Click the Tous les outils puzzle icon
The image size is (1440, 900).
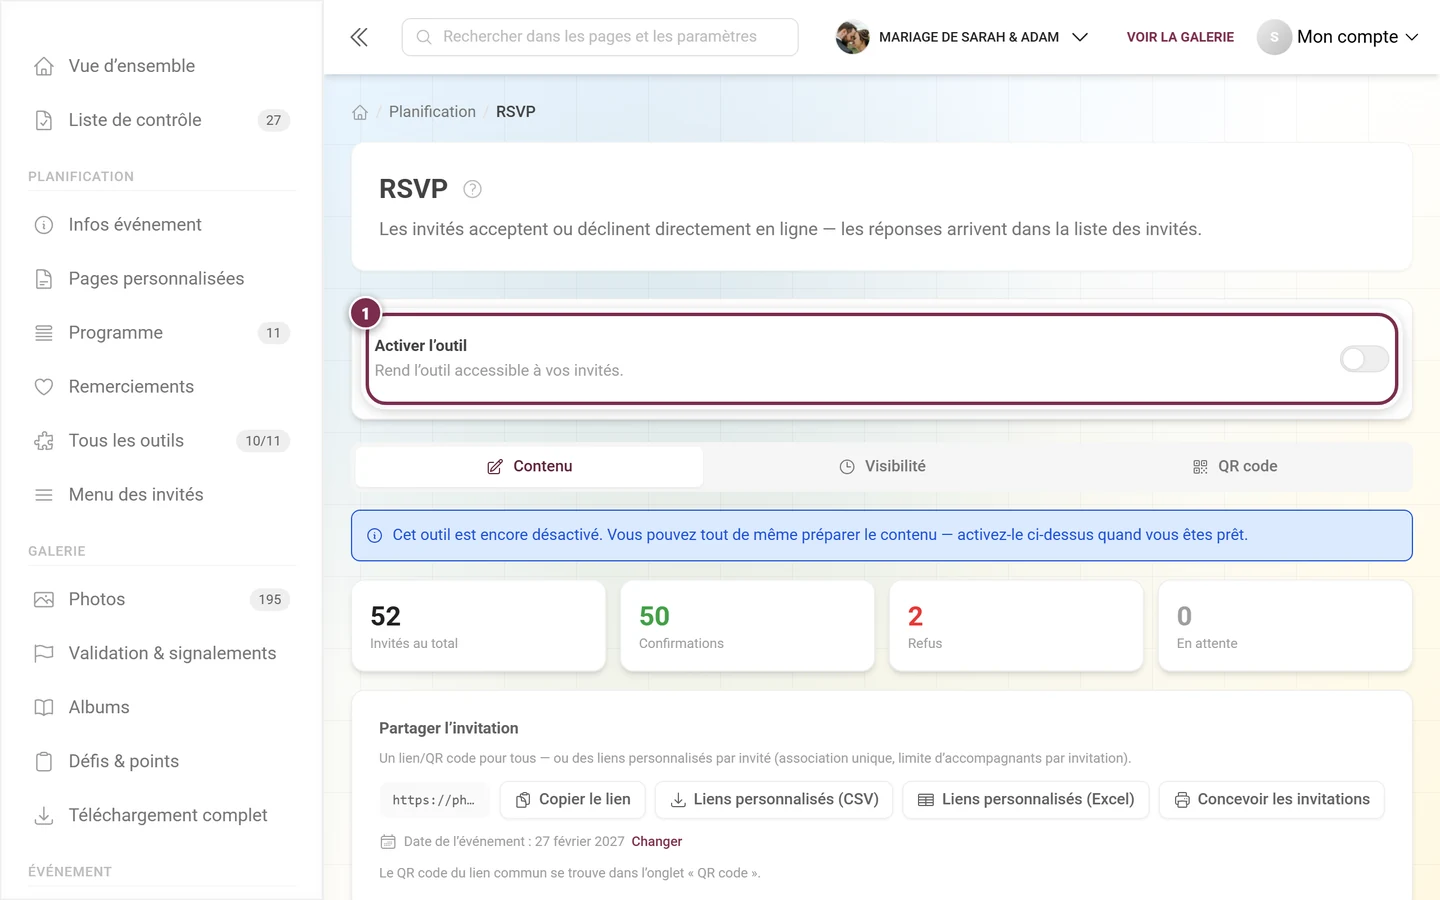(44, 441)
